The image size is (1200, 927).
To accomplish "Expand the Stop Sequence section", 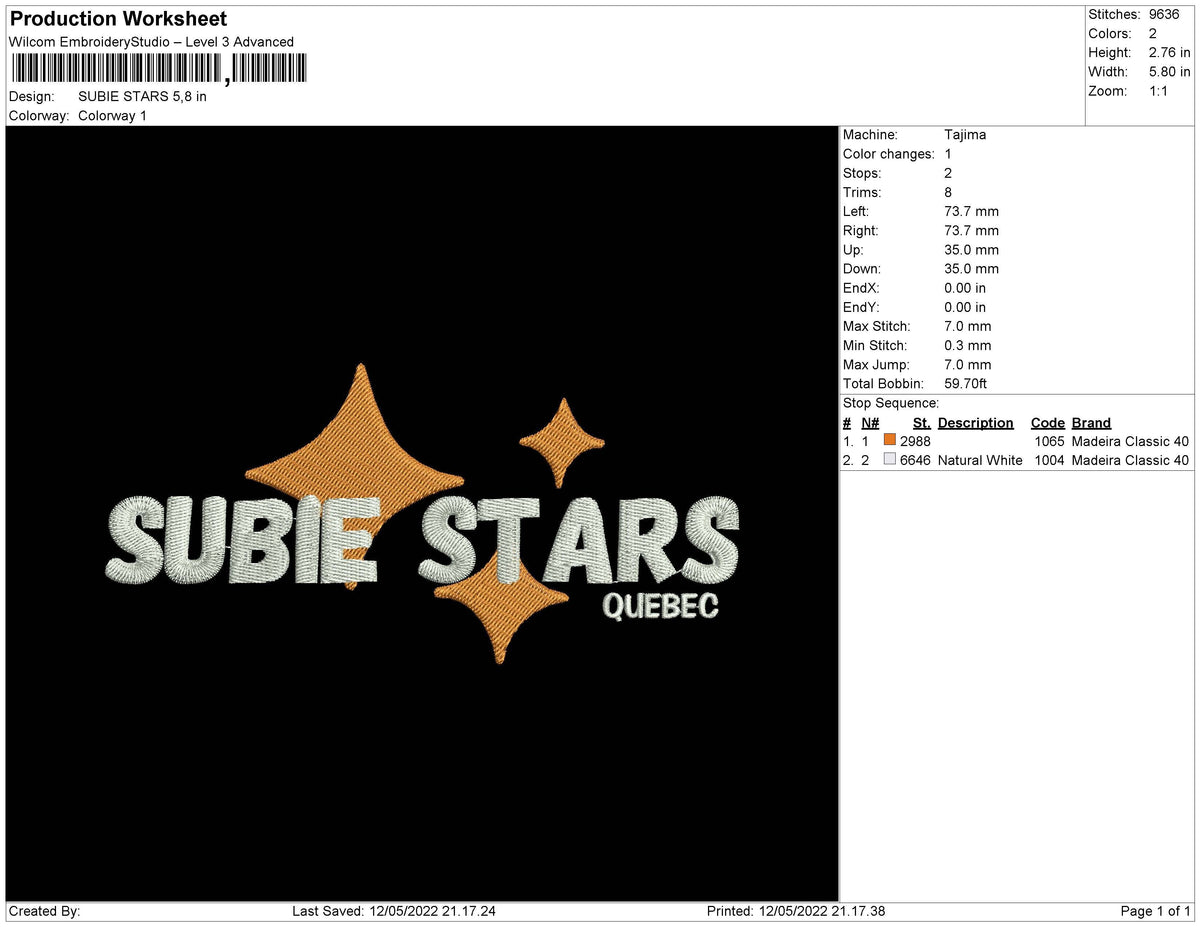I will 892,402.
